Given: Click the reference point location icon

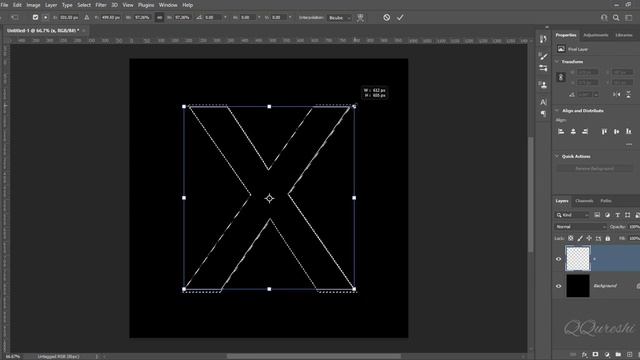Looking at the screenshot, I should click(x=45, y=18).
